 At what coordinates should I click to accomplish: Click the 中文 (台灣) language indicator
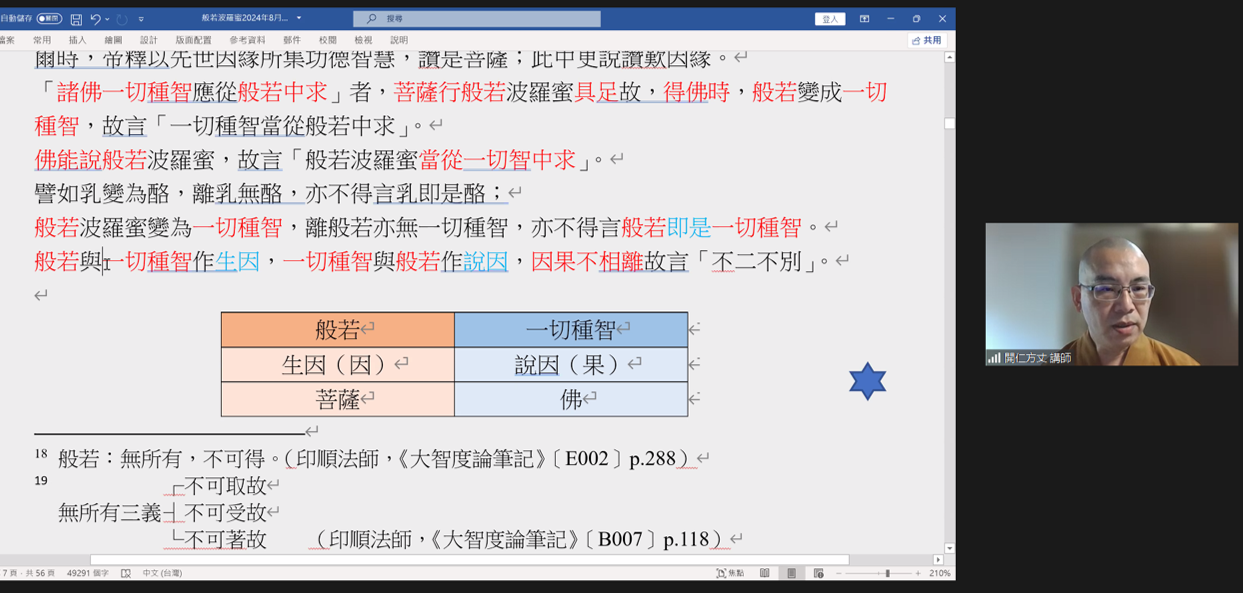coord(164,573)
